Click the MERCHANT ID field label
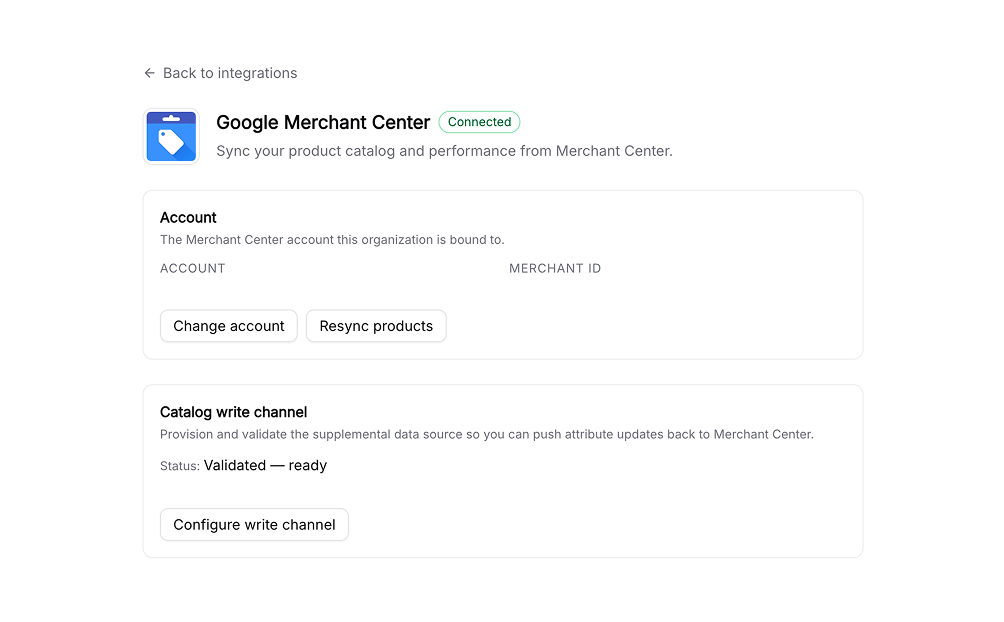Screen dimensions: 1004x622 pyautogui.click(x=555, y=268)
